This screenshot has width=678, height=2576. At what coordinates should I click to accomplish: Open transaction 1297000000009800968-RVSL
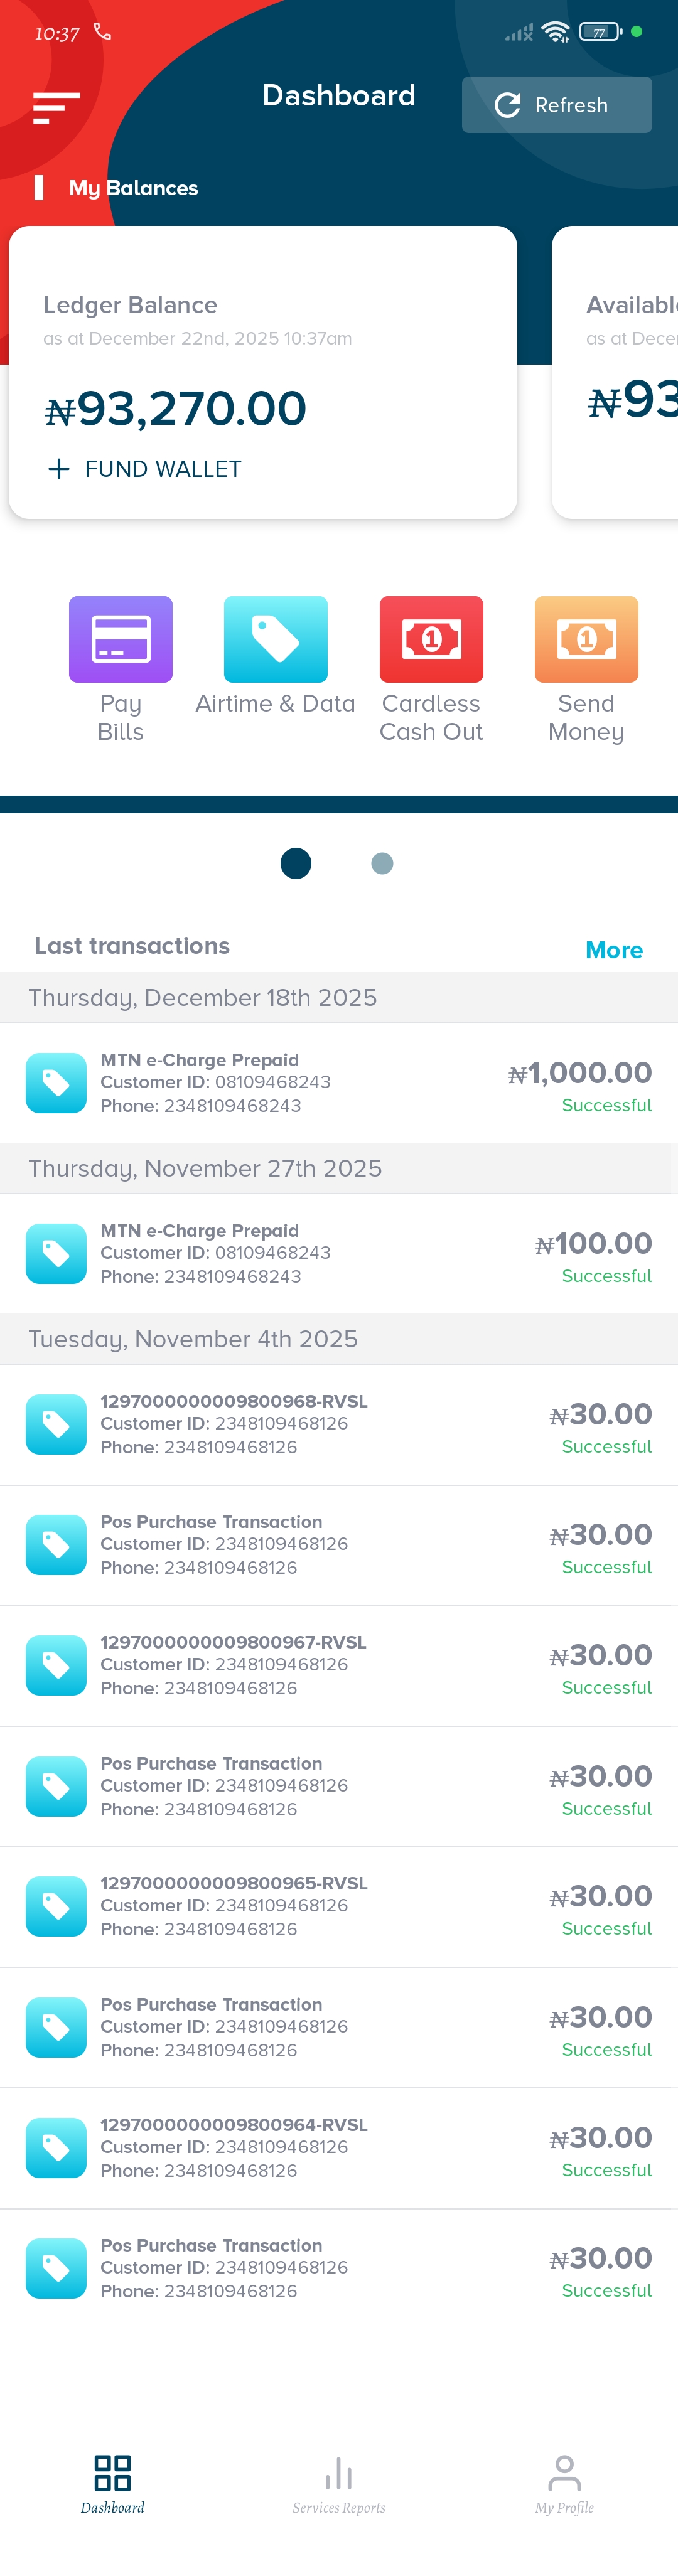tap(339, 1424)
